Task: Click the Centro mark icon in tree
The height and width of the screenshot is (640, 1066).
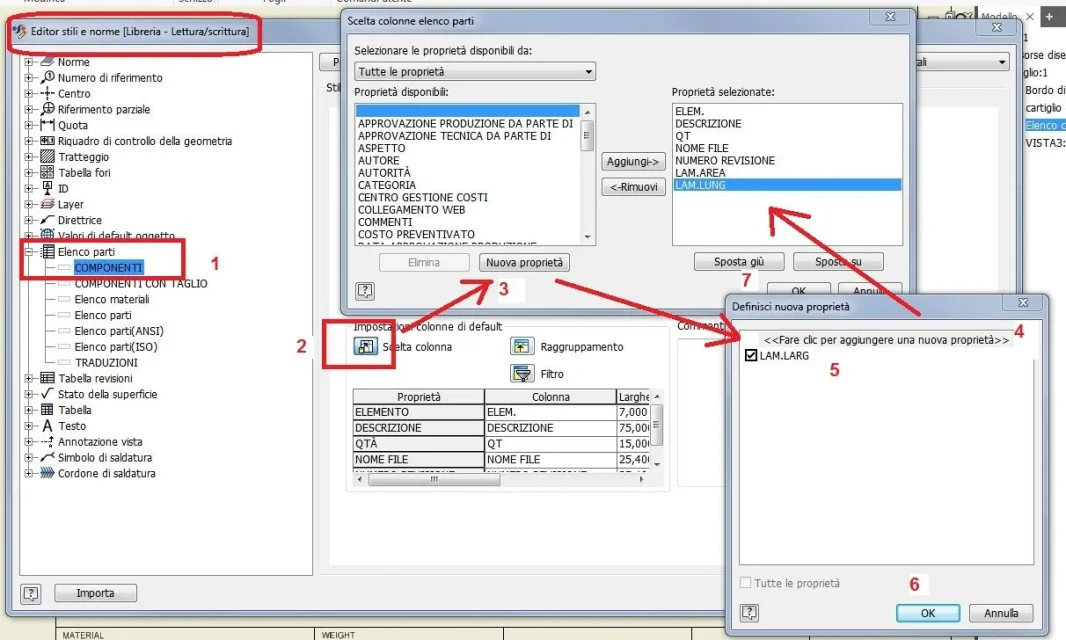Action: (x=48, y=93)
